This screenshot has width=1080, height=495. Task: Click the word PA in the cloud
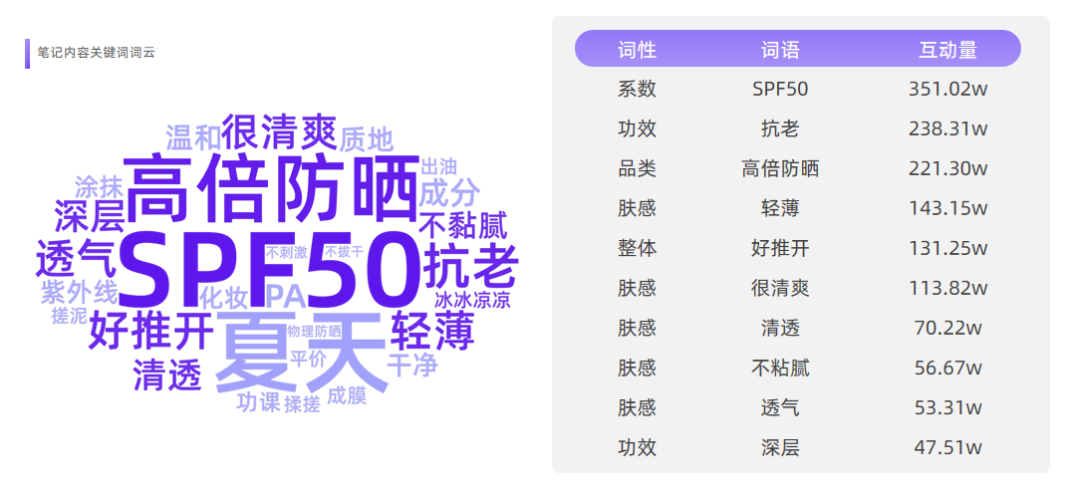[286, 297]
